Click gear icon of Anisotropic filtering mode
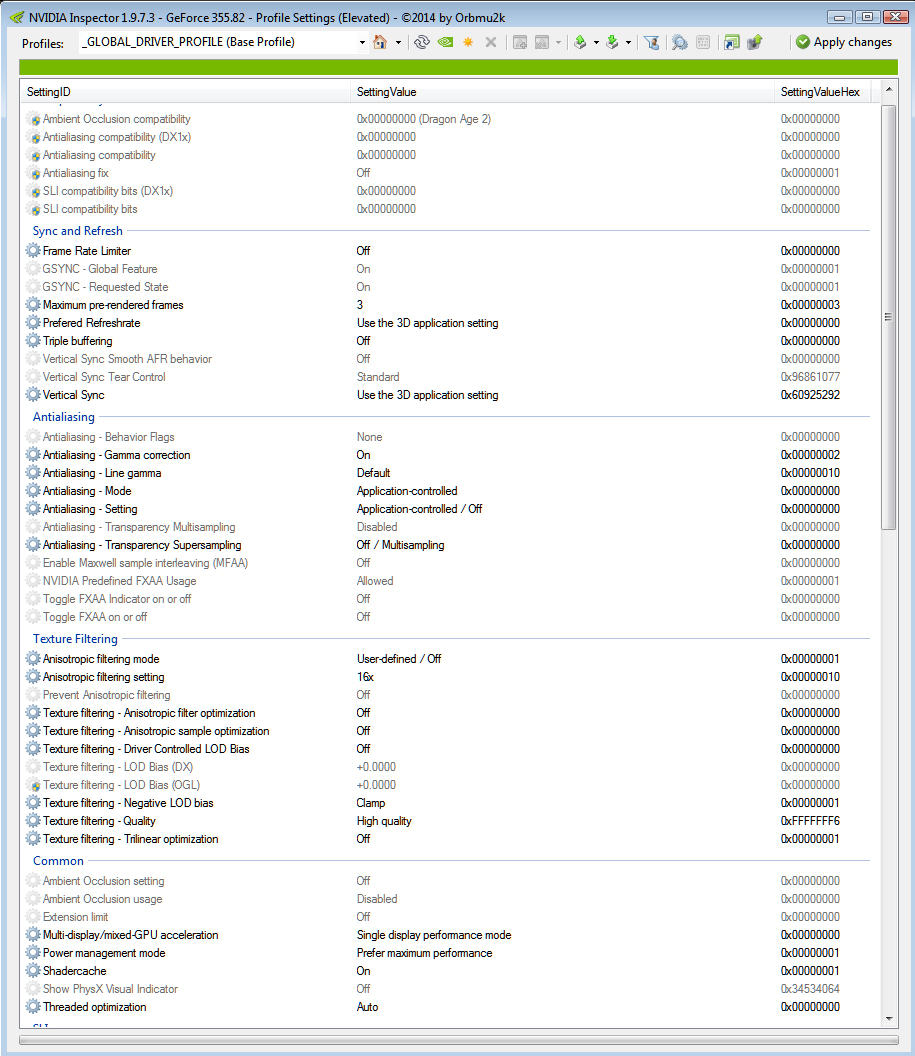Viewport: 915px width, 1056px height. click(x=33, y=659)
